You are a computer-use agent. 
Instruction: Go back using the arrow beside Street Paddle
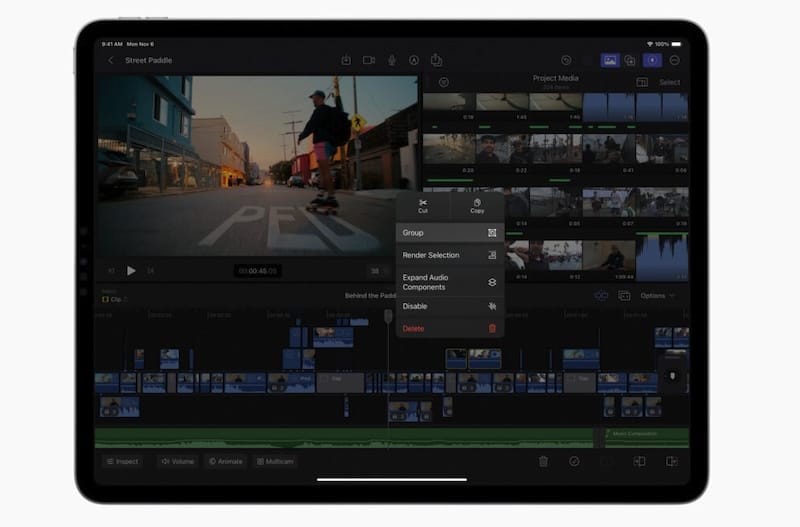(x=111, y=60)
